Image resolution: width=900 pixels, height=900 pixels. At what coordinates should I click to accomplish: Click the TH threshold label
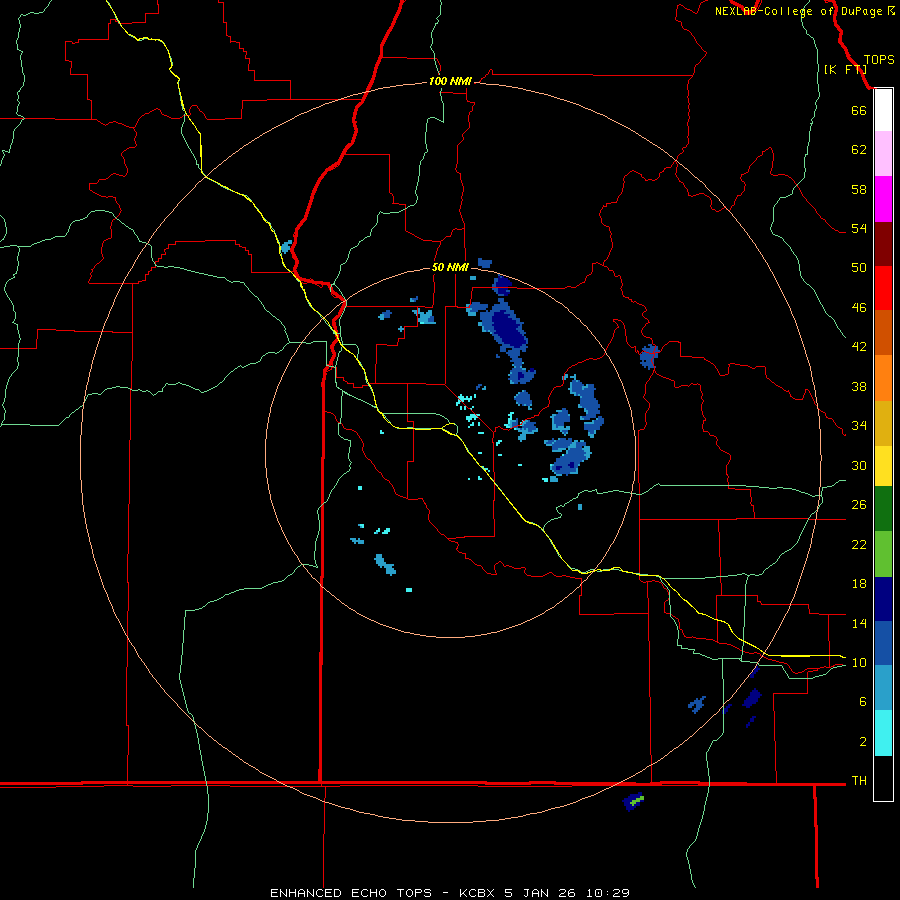pos(859,781)
